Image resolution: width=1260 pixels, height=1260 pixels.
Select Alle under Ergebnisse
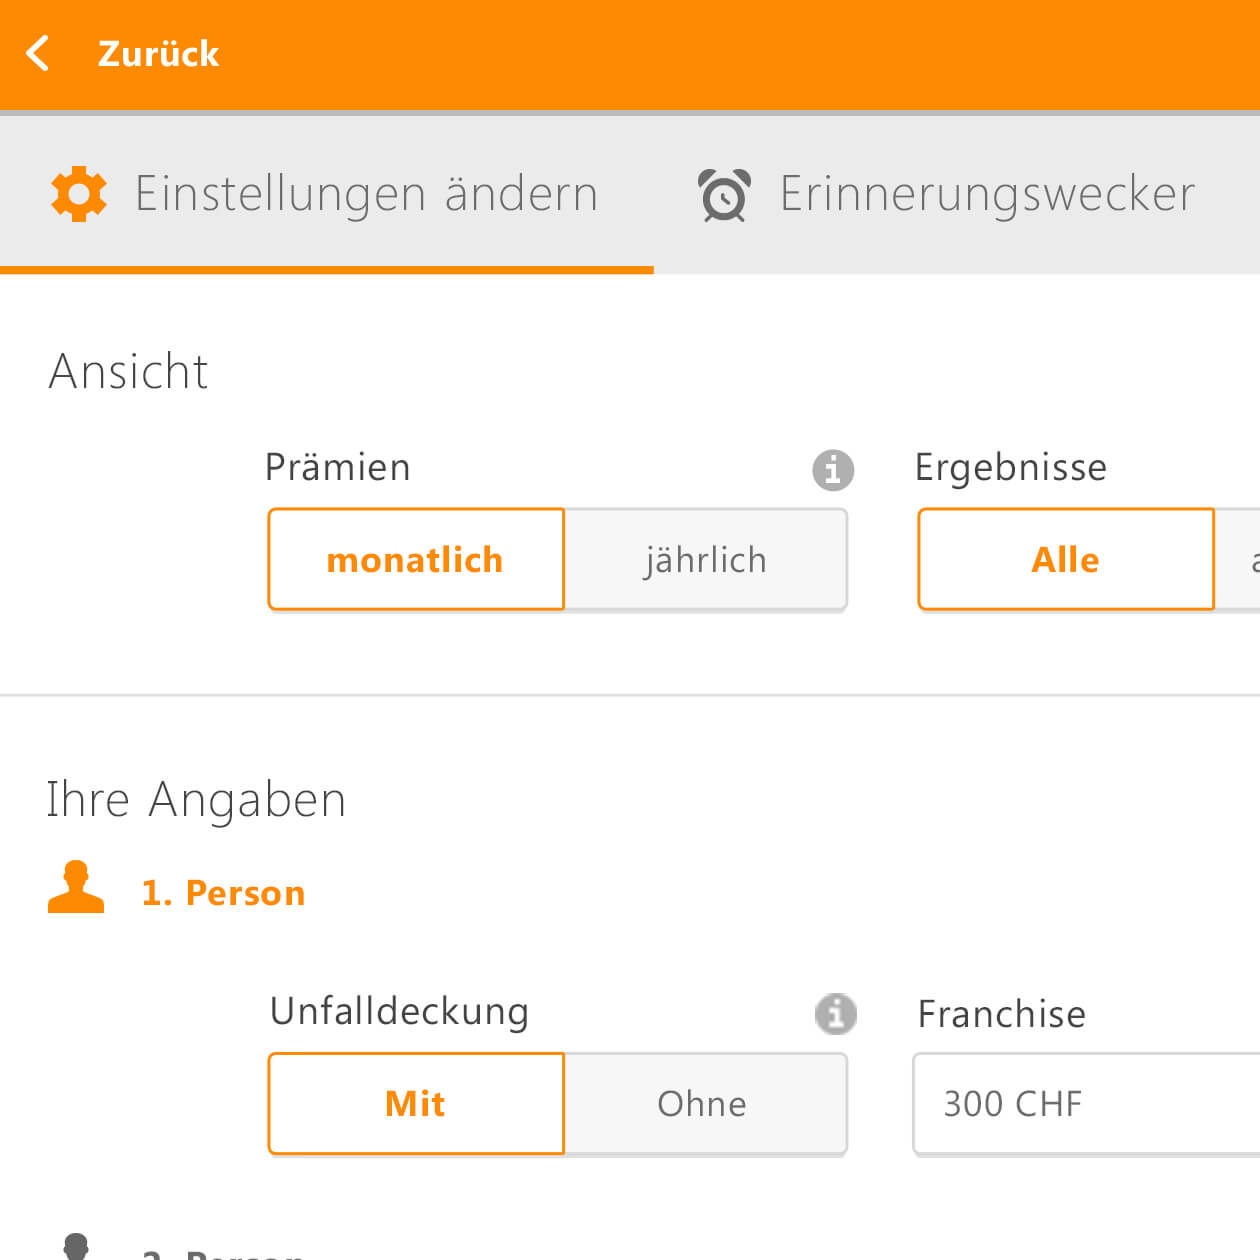[1066, 559]
